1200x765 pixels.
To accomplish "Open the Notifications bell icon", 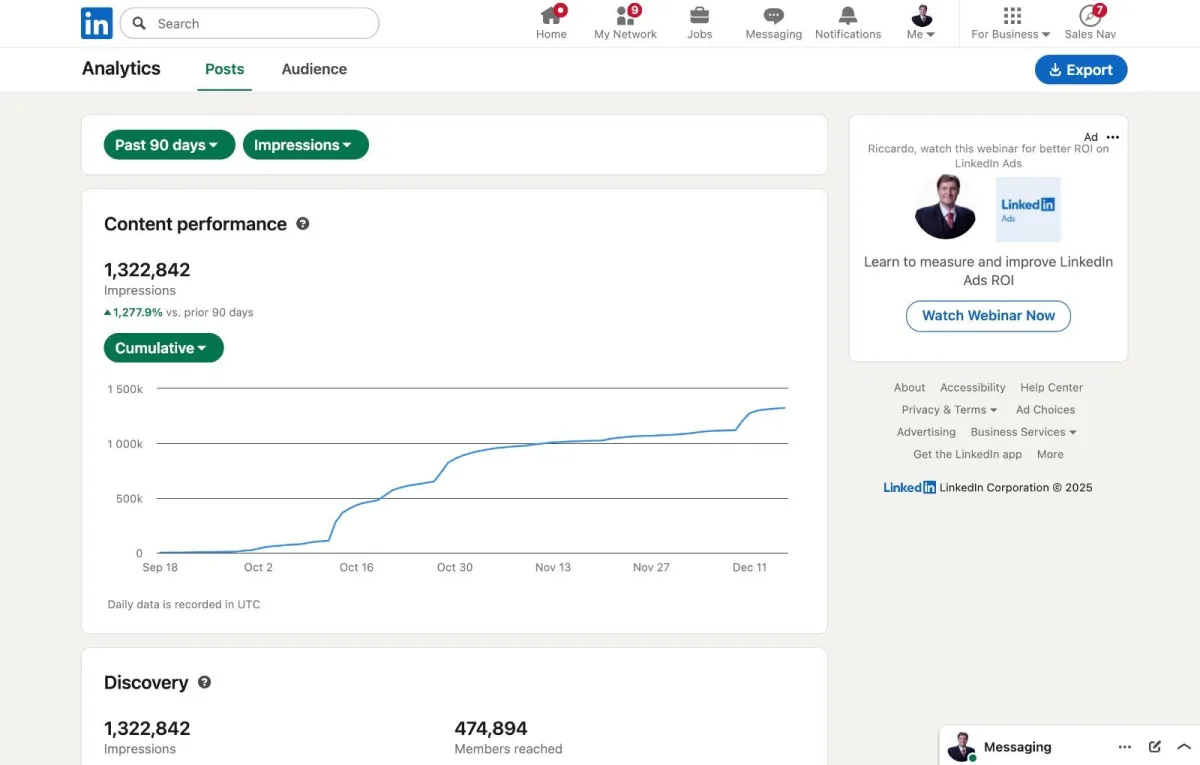I will click(x=848, y=16).
